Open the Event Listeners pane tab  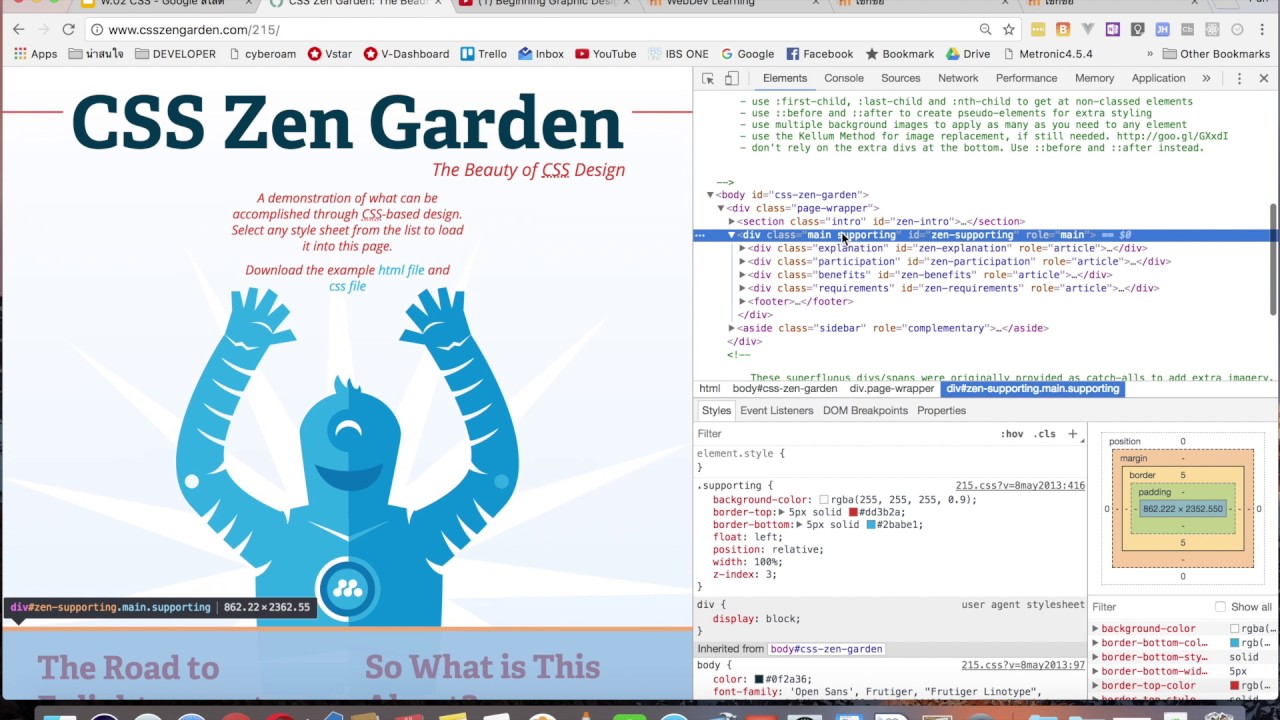[x=777, y=411]
